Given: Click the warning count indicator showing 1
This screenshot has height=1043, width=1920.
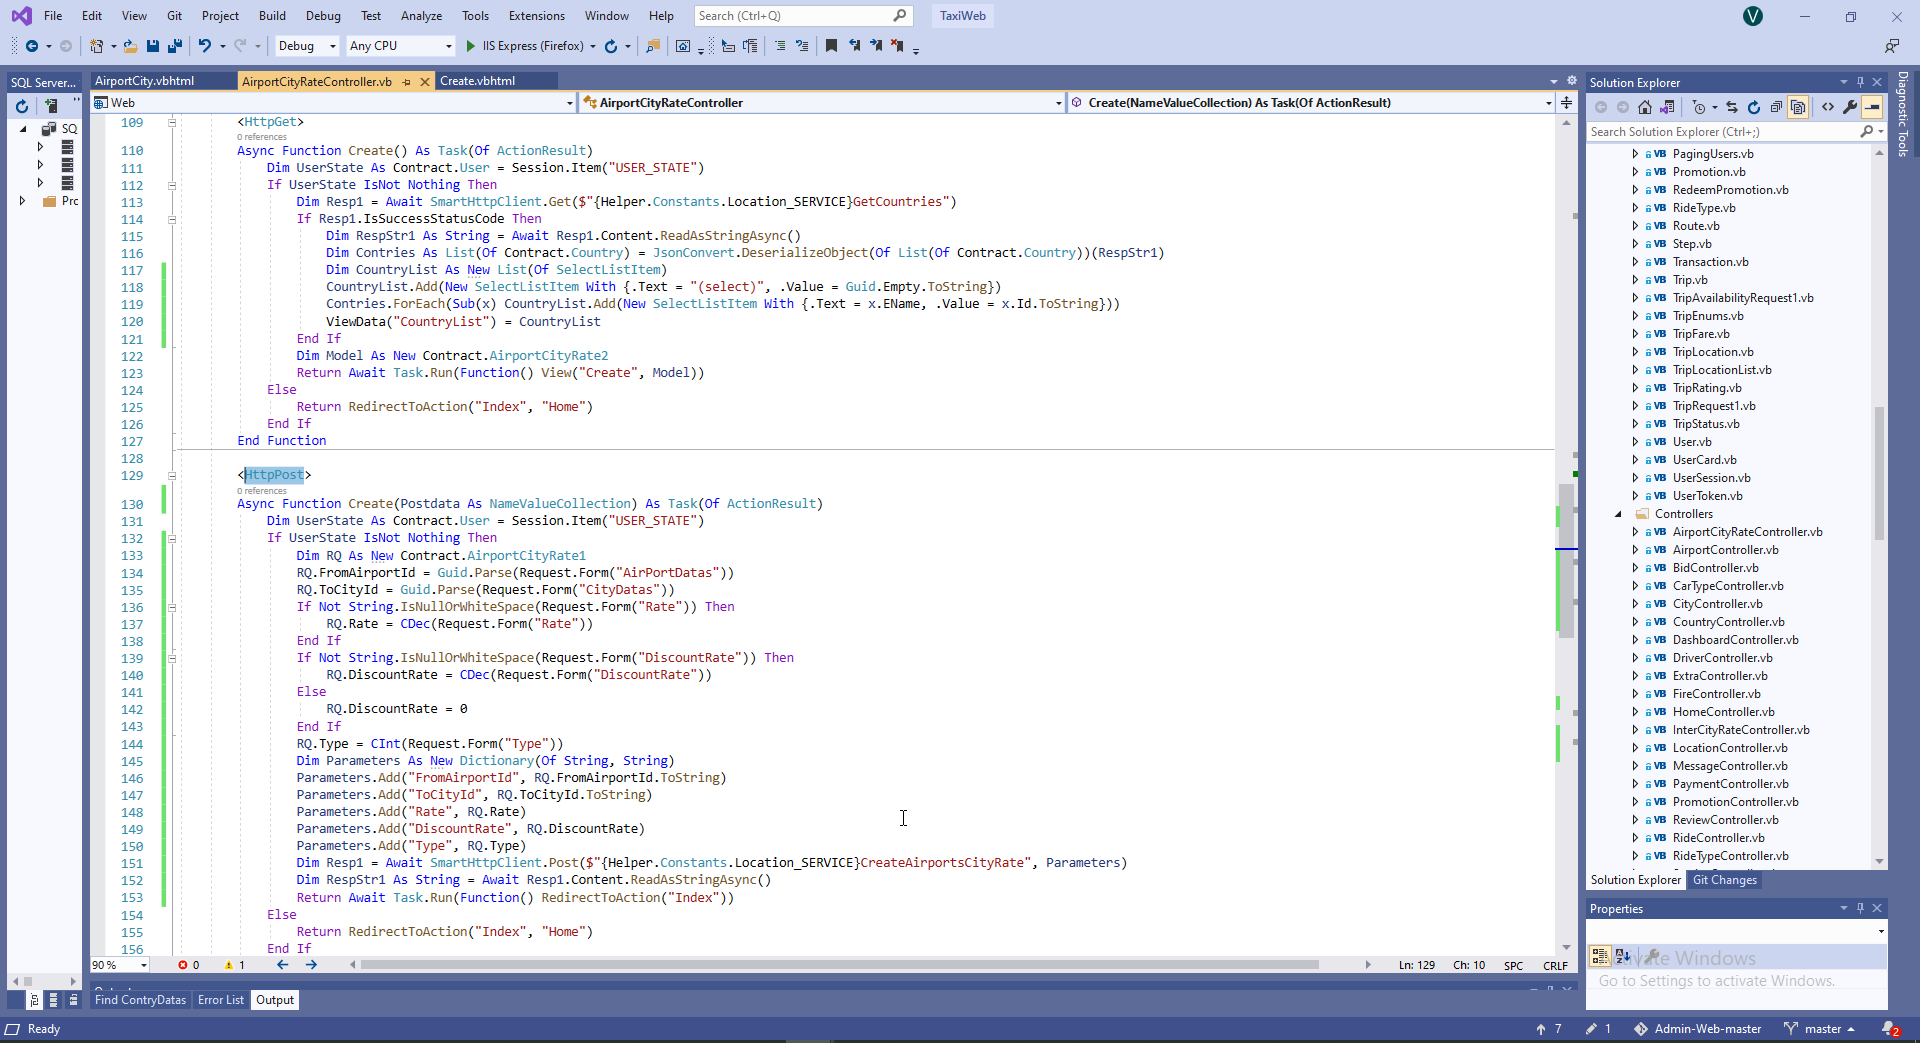Looking at the screenshot, I should [x=235, y=965].
